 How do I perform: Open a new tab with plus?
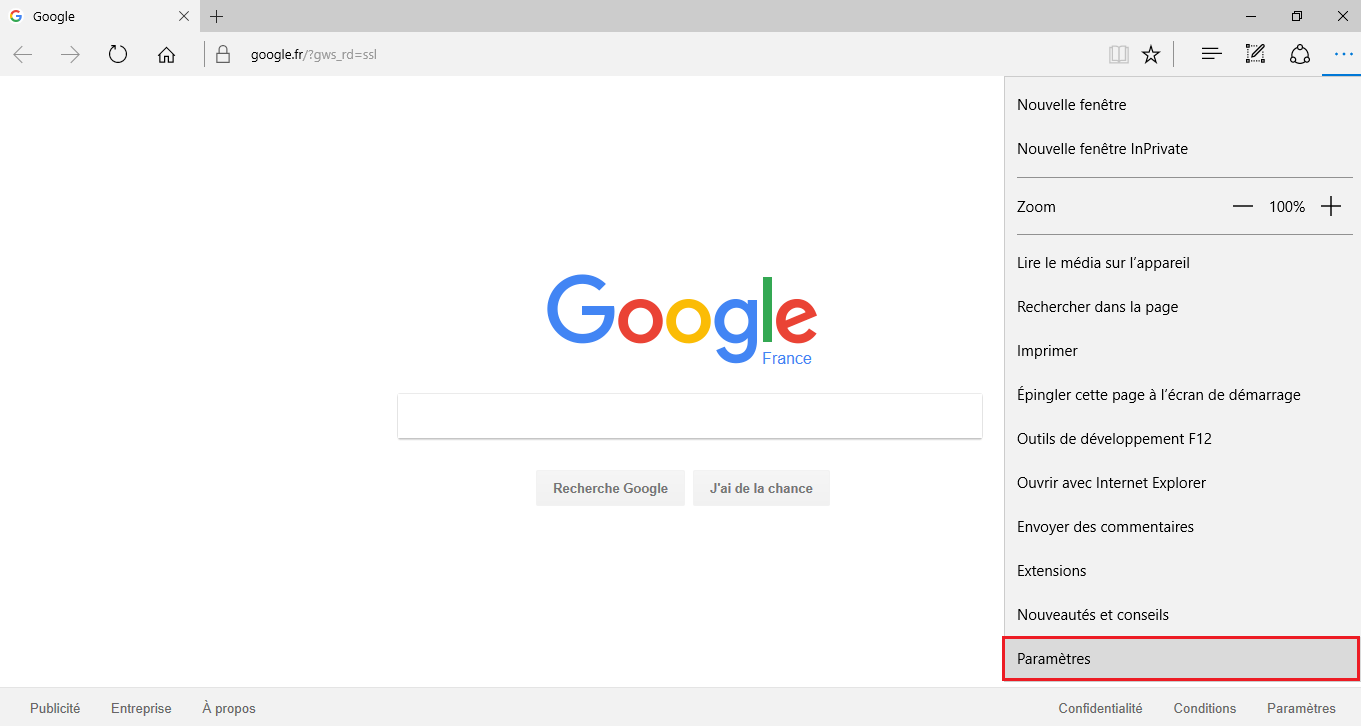217,16
